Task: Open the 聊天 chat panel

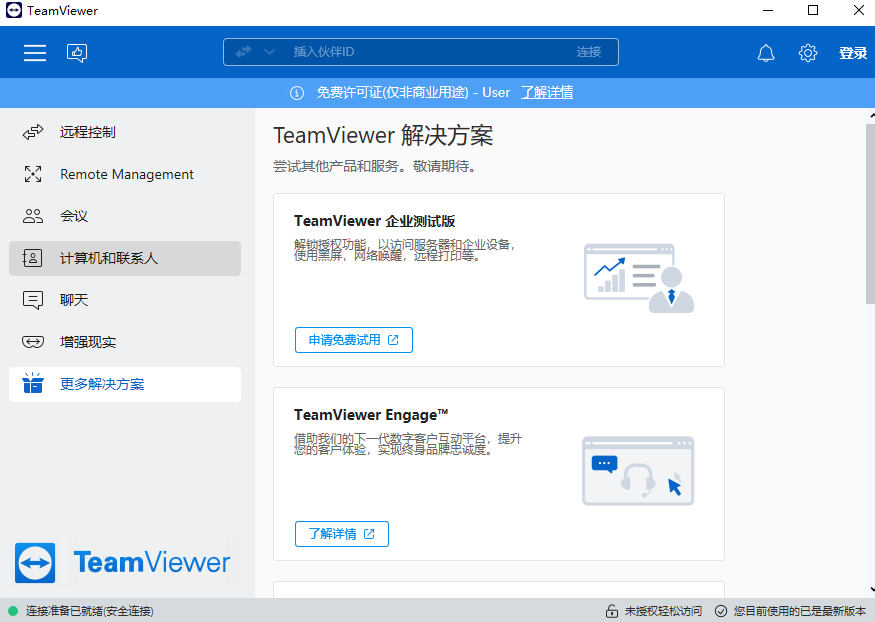Action: [33, 299]
